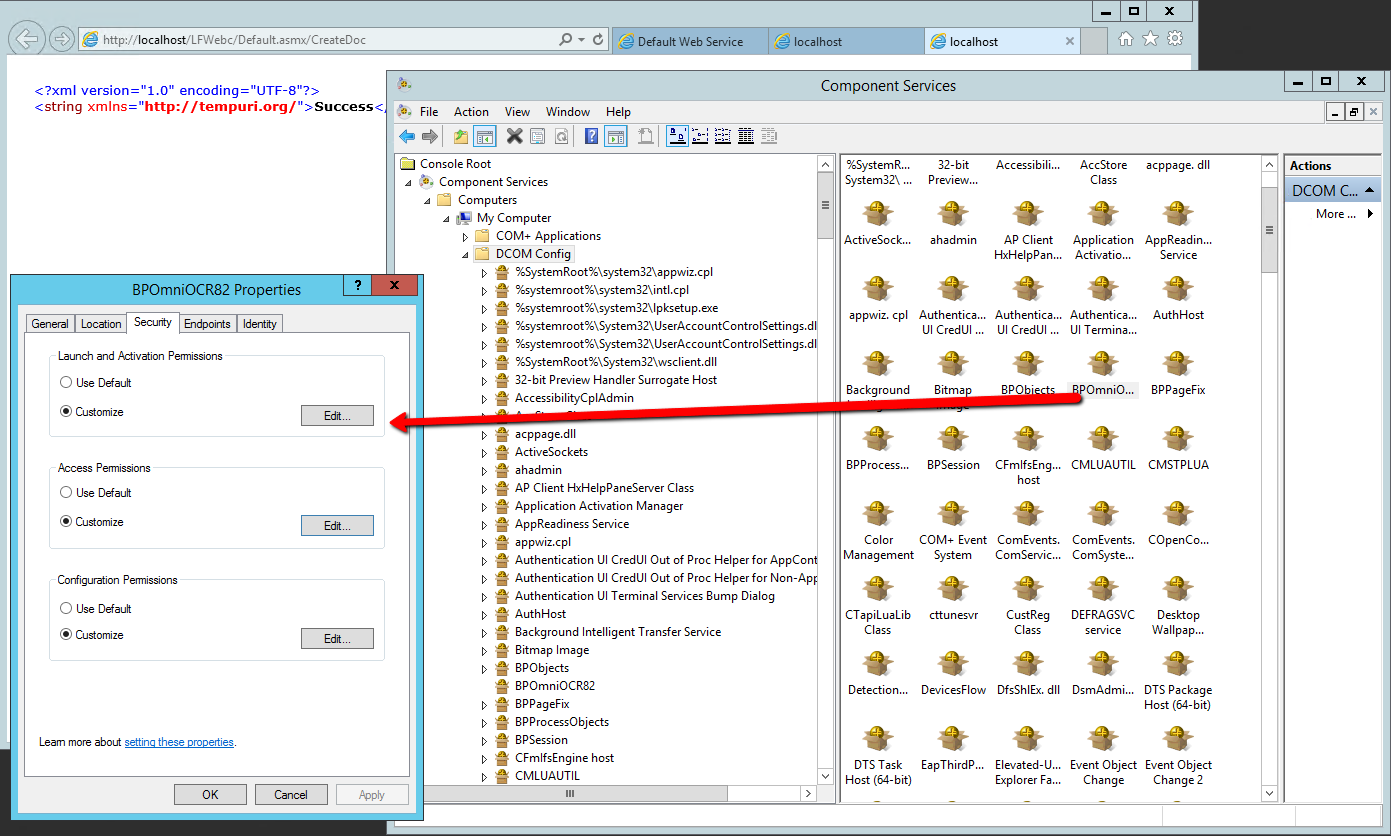Viewport: 1391px width, 836px height.
Task: Collapse the My Computer tree node
Action: pyautogui.click(x=446, y=219)
